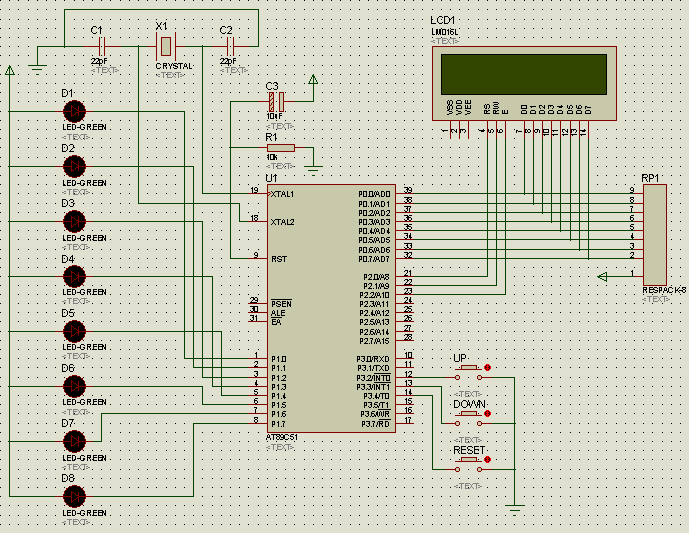The height and width of the screenshot is (533, 689).
Task: Select power terminal arrow above LED D1
Action: click(x=10, y=70)
